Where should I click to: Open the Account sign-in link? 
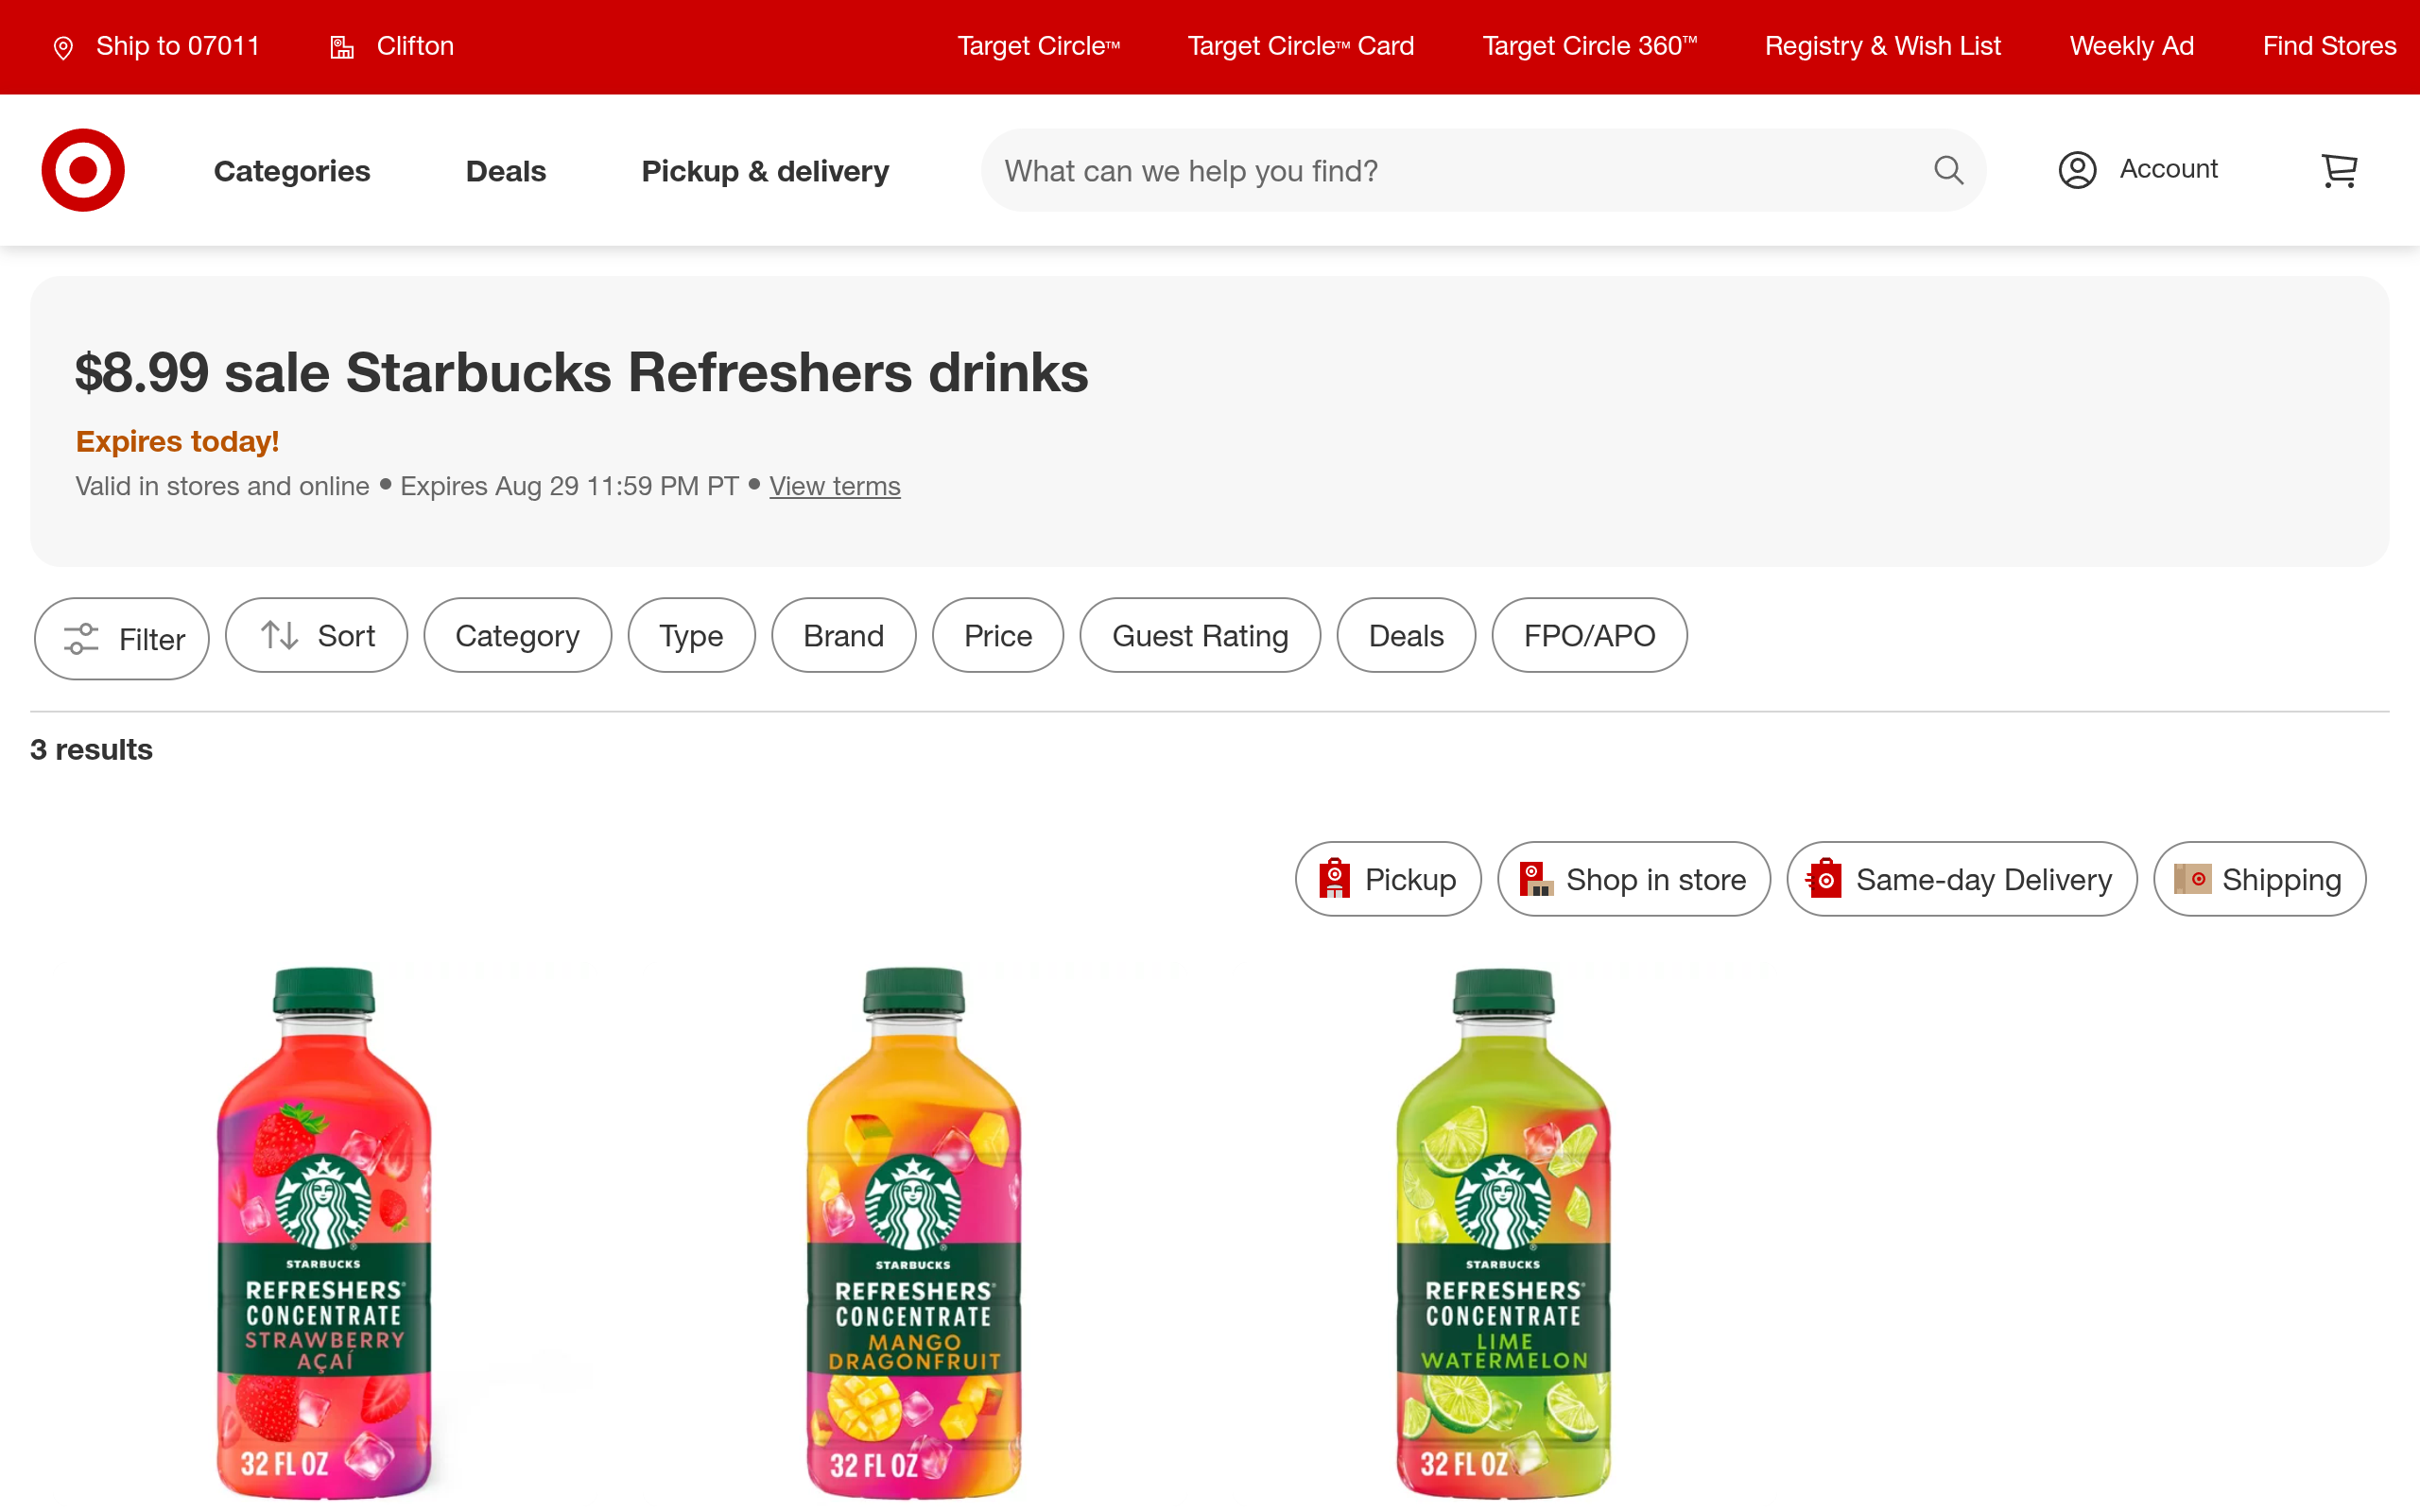coord(2138,170)
